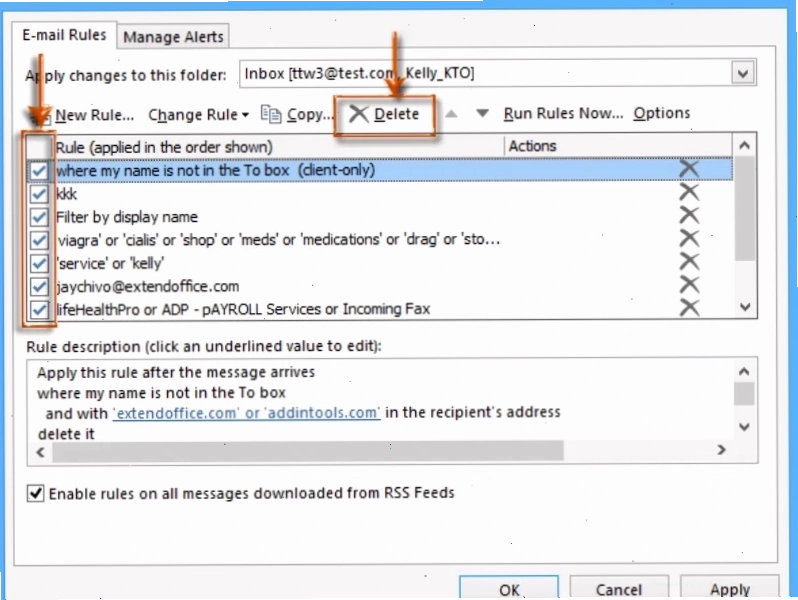Open the Copy rule option

tap(297, 115)
